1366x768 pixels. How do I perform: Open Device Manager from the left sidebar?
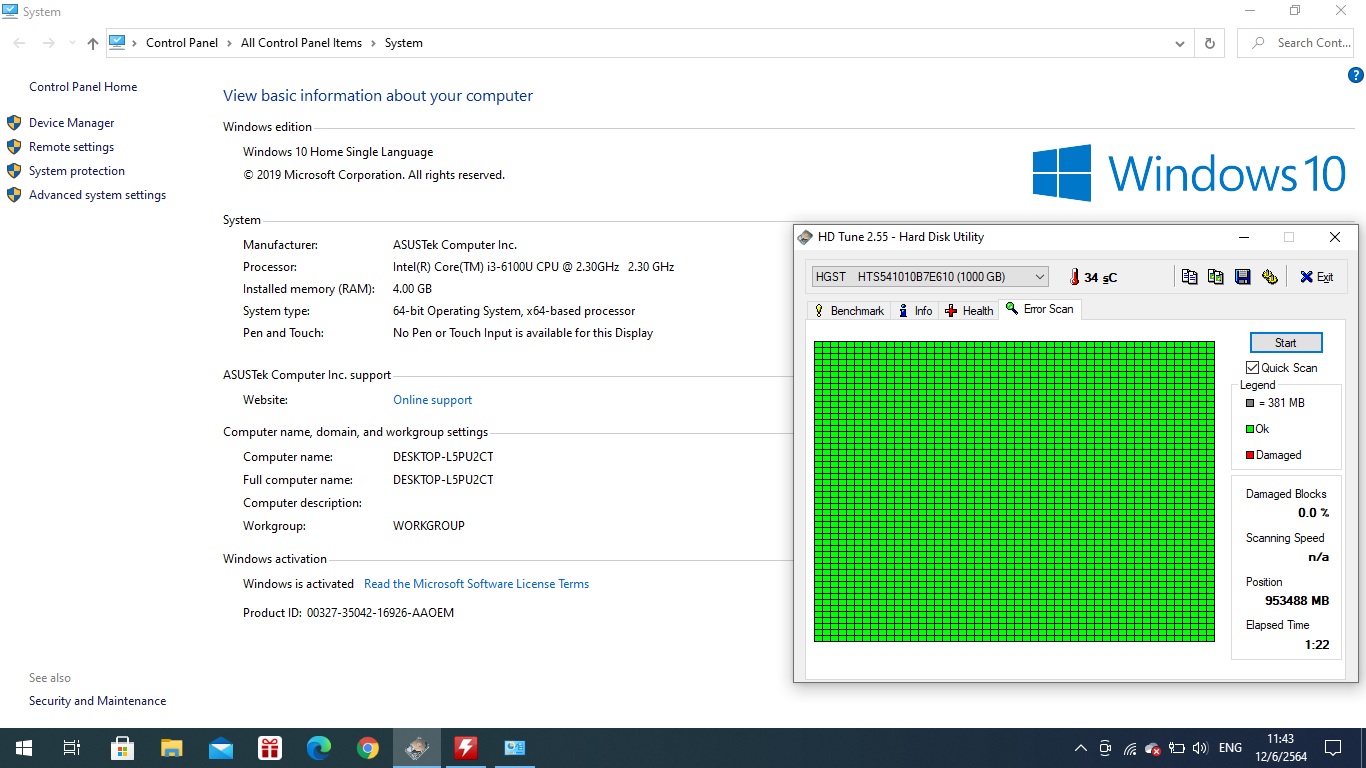[71, 123]
